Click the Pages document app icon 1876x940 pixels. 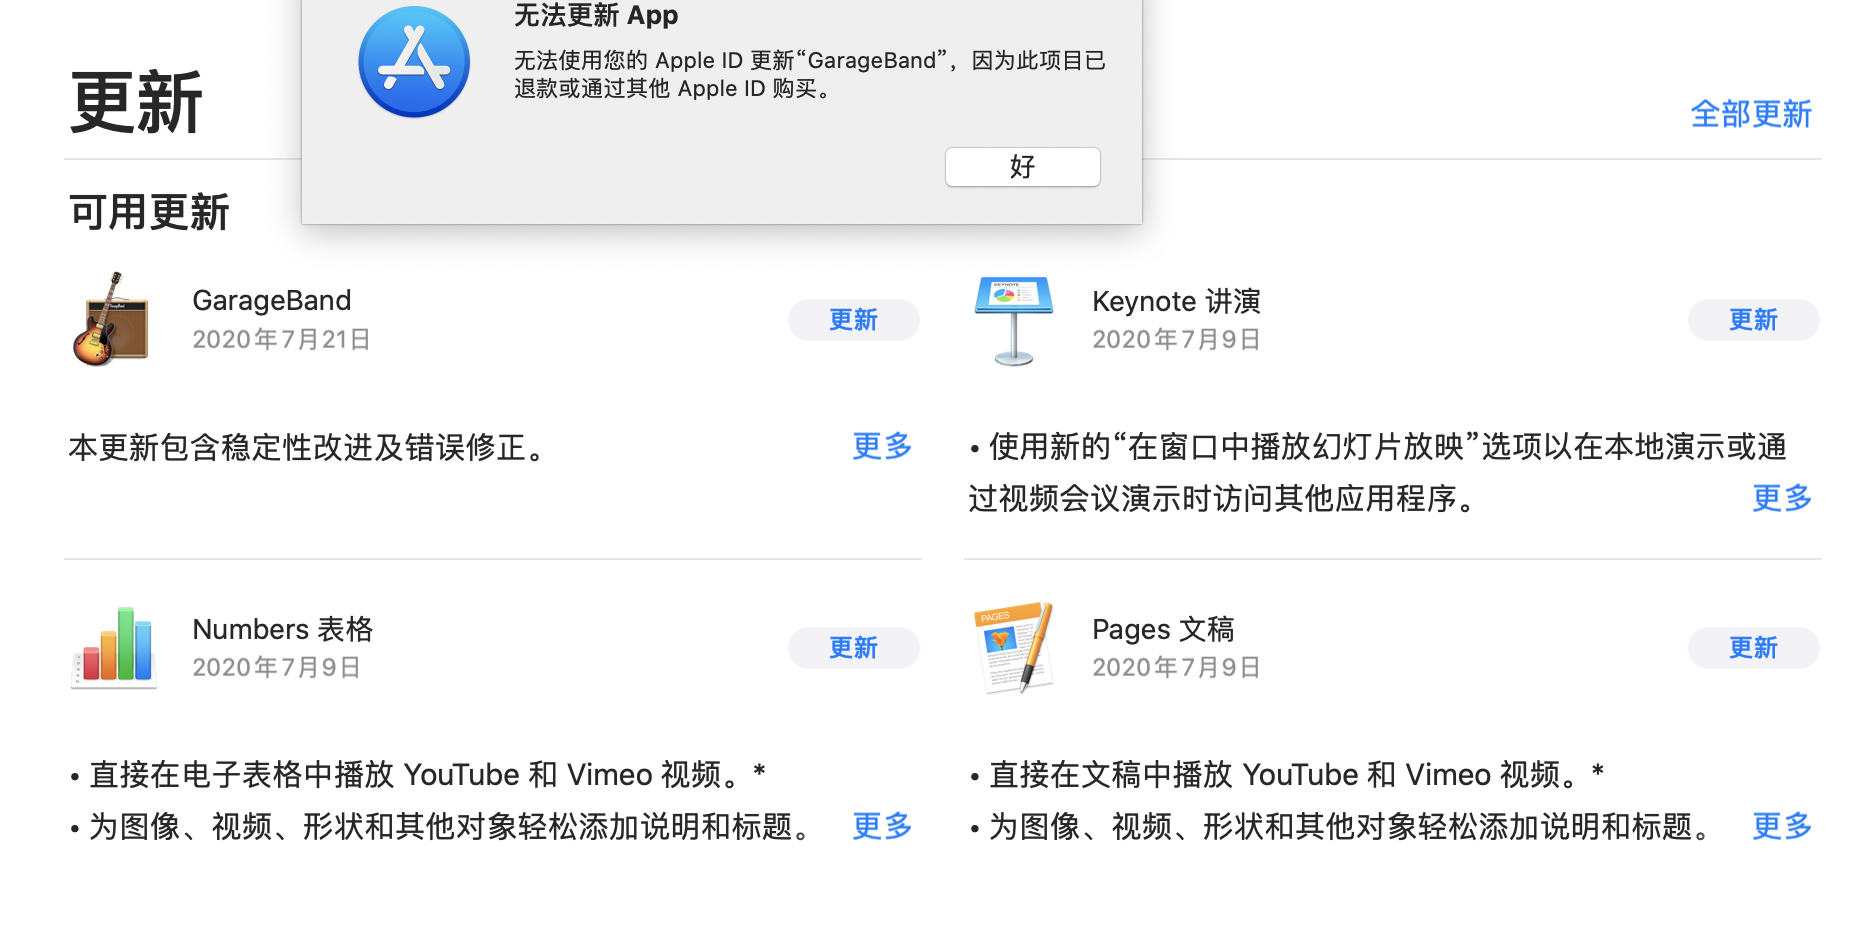click(x=1013, y=648)
